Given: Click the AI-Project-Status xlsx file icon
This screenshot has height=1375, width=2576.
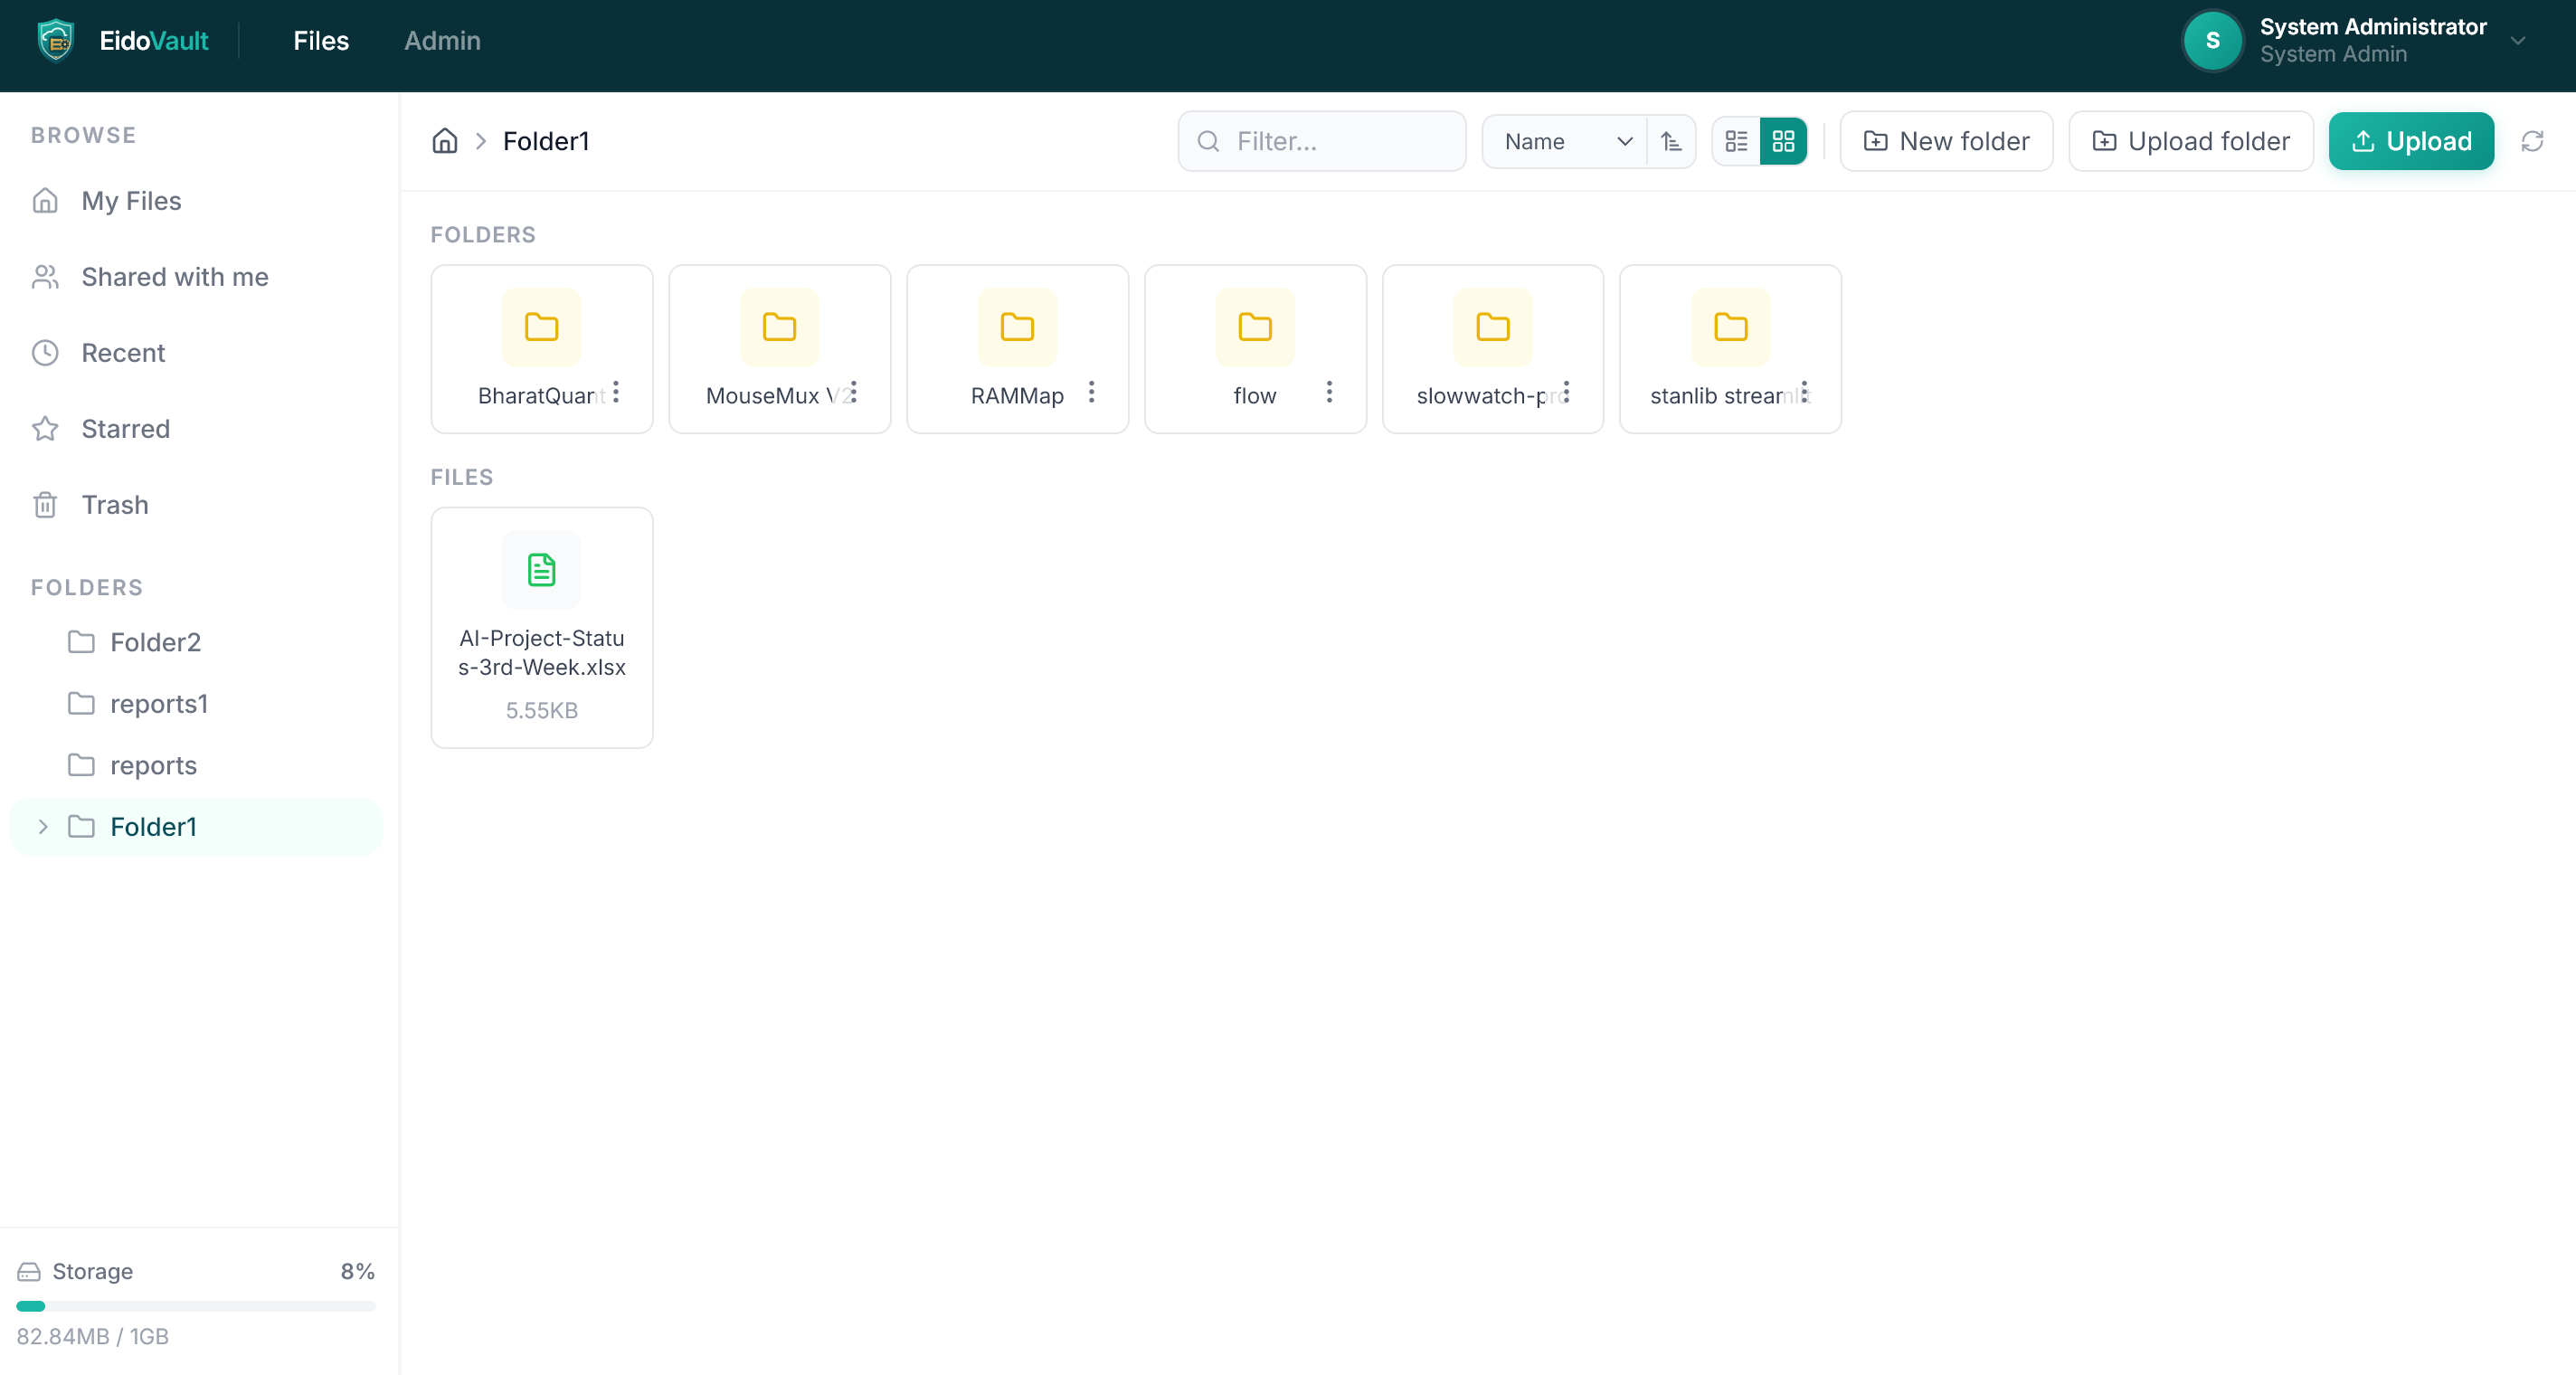Looking at the screenshot, I should pyautogui.click(x=541, y=570).
